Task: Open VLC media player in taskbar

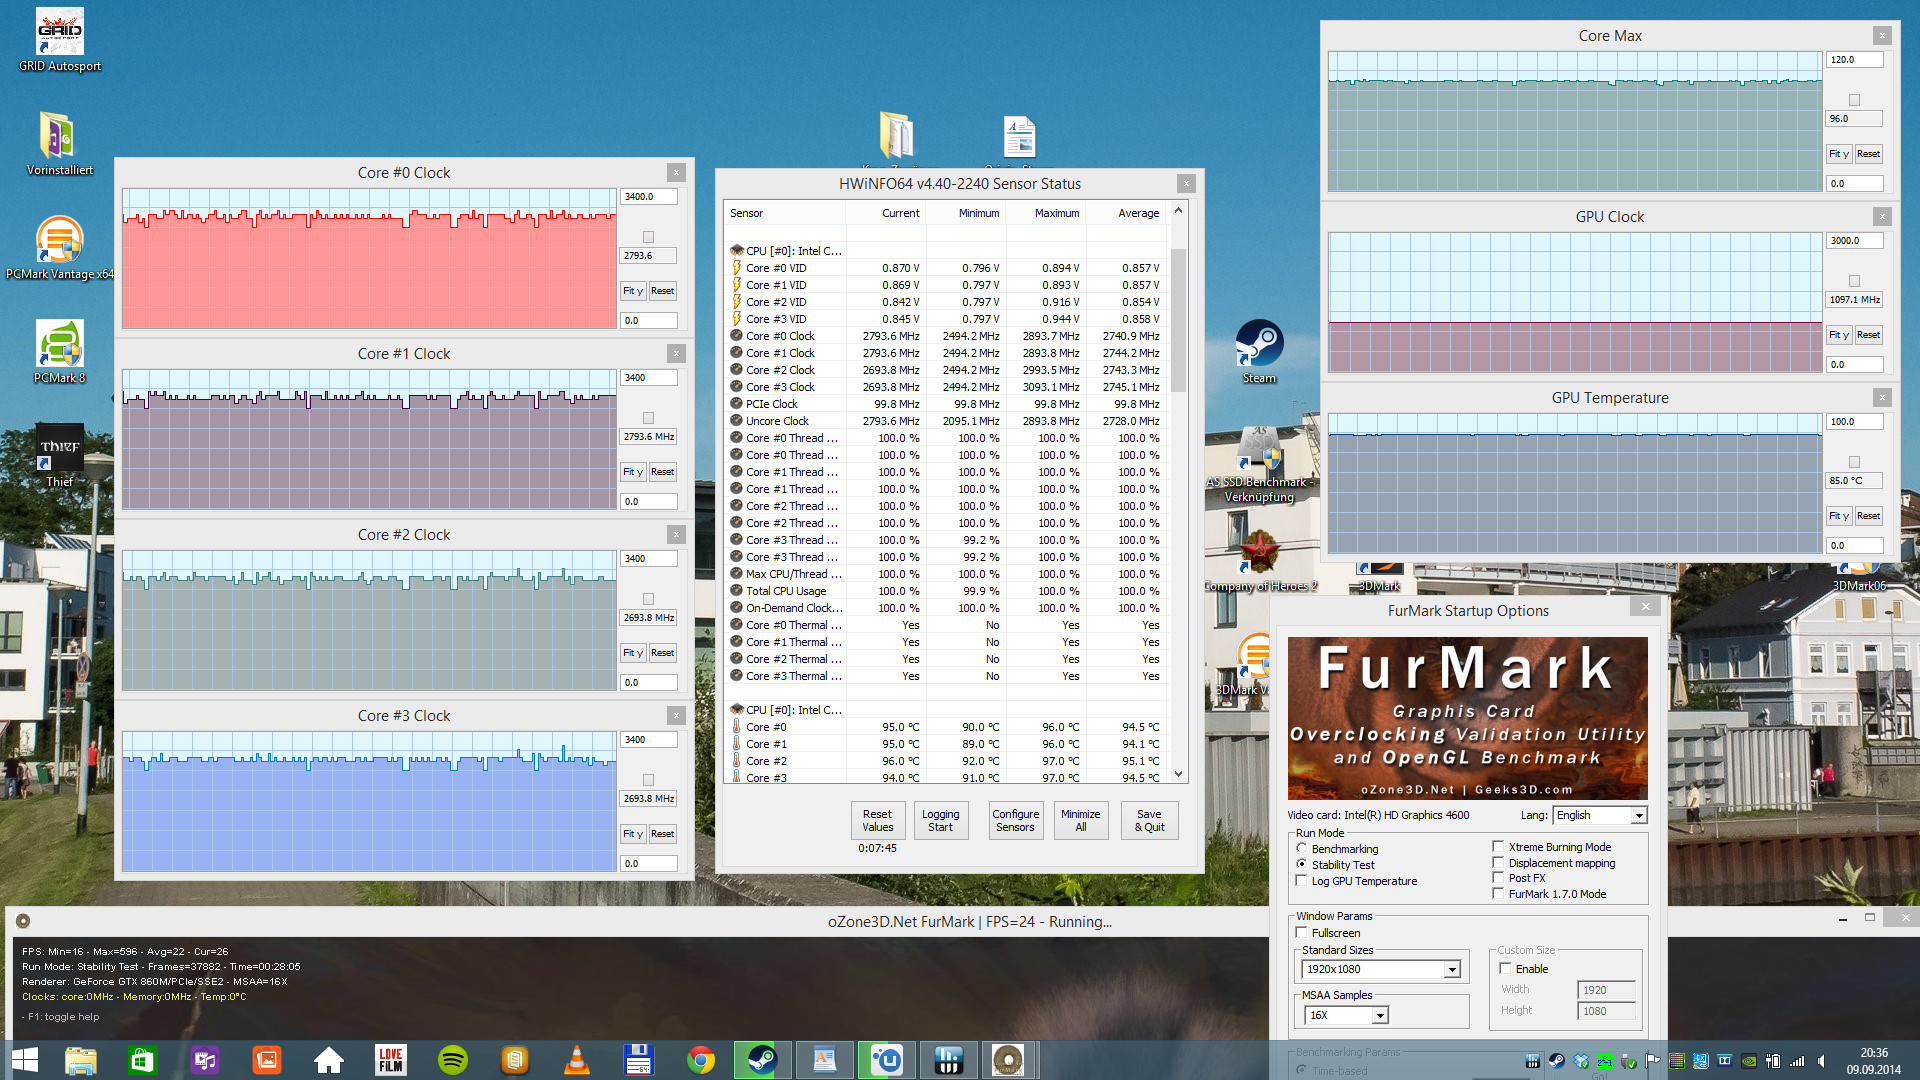Action: (577, 1060)
